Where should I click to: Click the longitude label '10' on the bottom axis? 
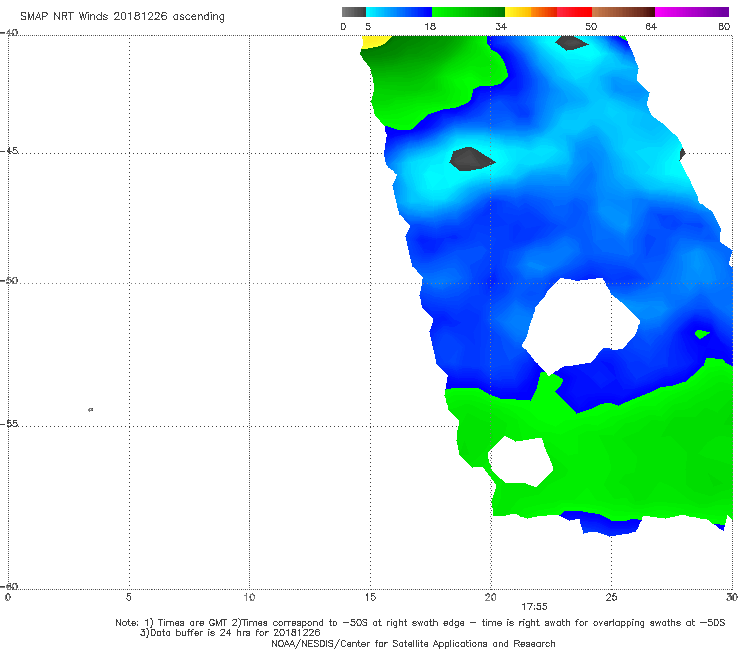(249, 597)
